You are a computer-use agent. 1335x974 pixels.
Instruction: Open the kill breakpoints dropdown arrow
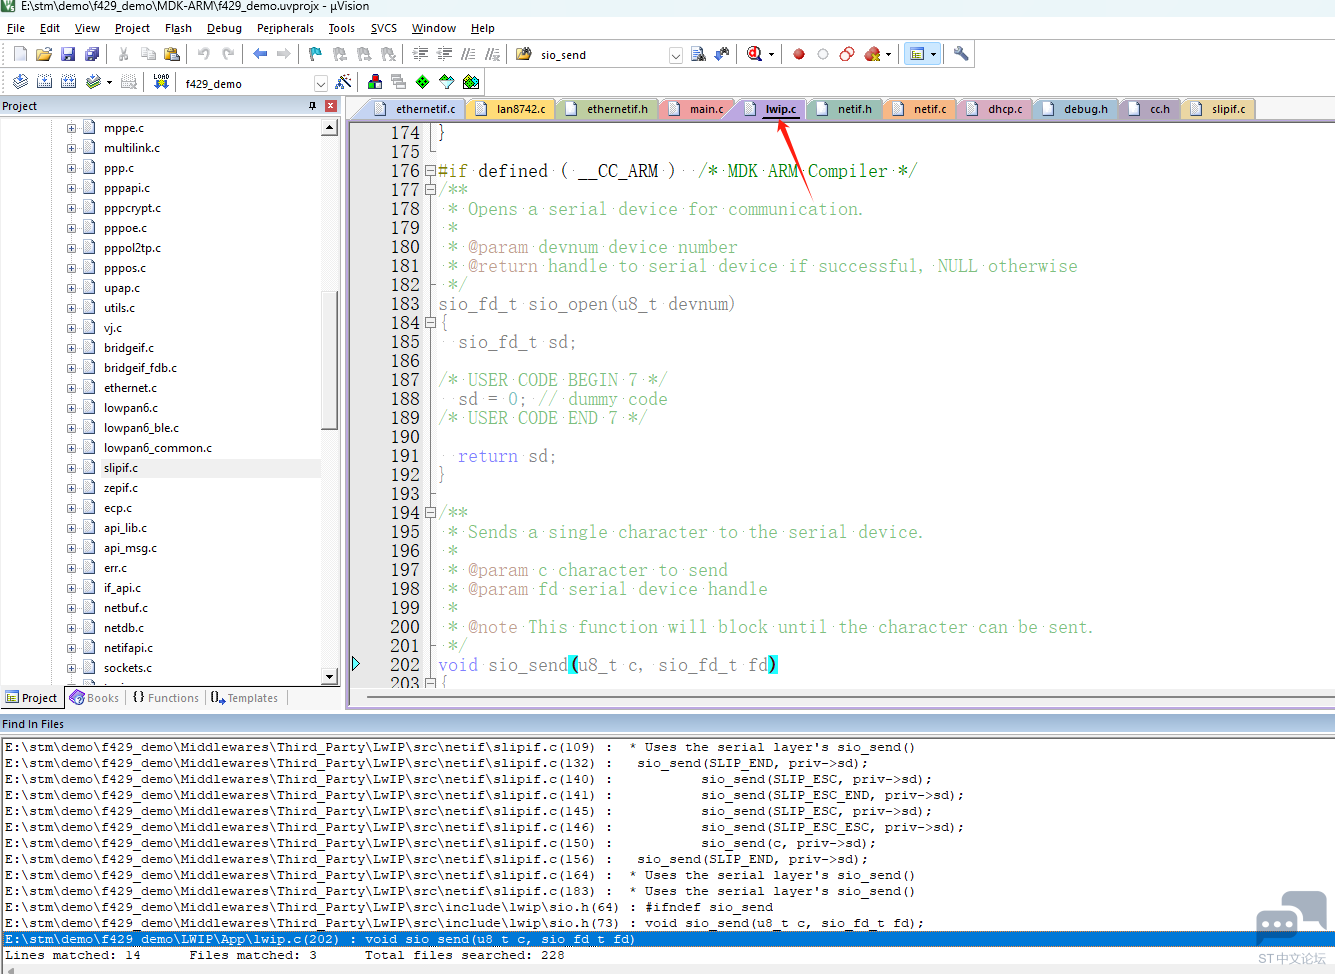pos(888,55)
